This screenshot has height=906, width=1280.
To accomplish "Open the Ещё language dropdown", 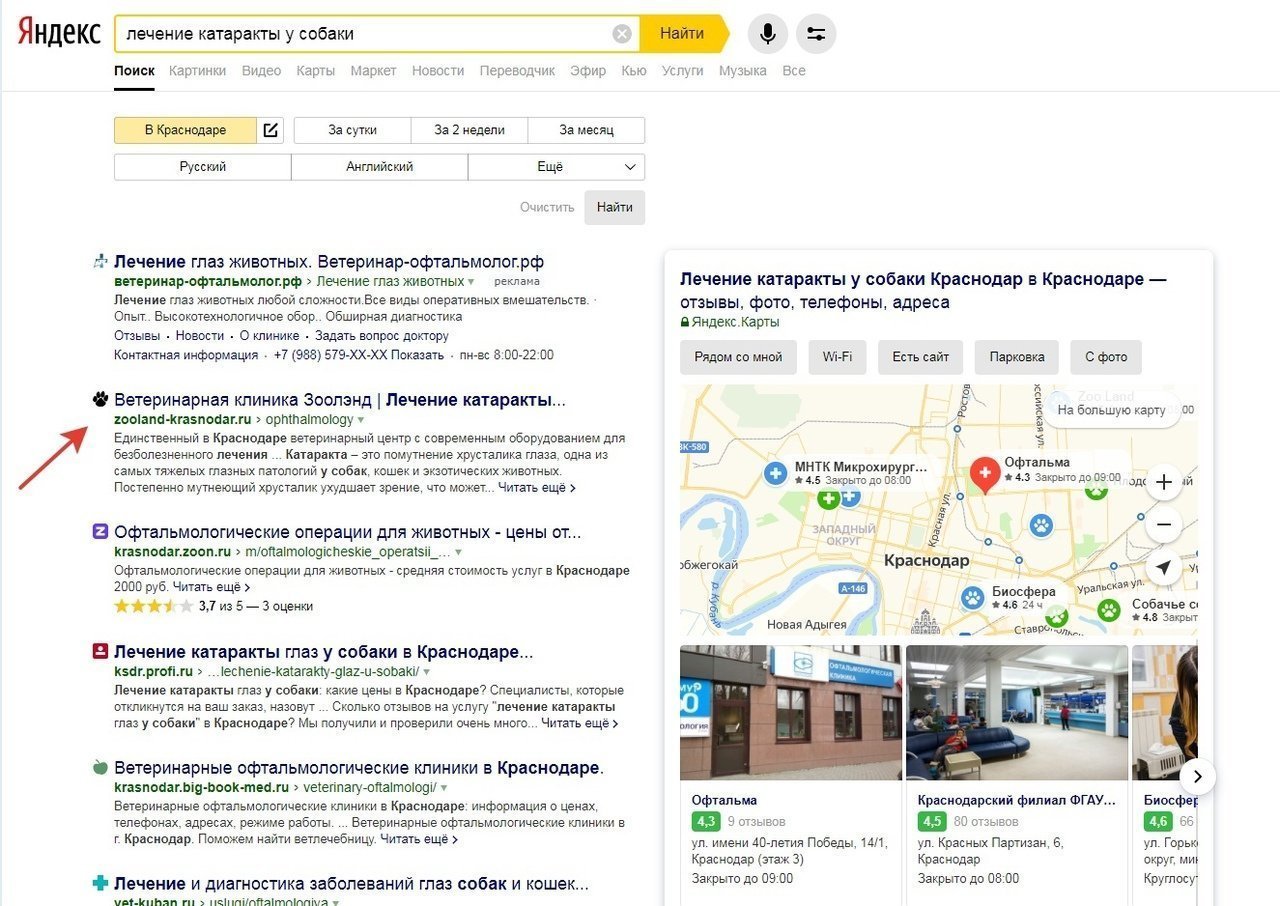I will coord(557,167).
